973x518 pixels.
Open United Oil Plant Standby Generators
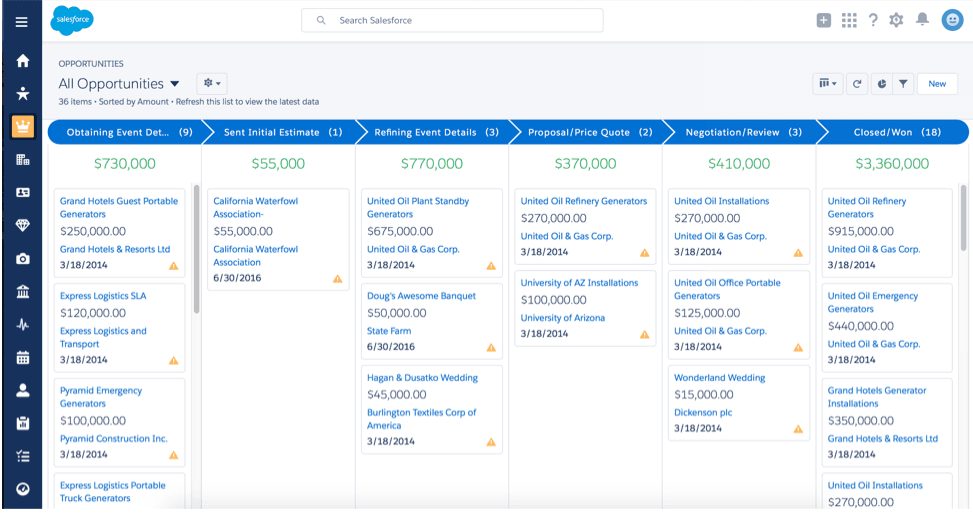click(418, 208)
